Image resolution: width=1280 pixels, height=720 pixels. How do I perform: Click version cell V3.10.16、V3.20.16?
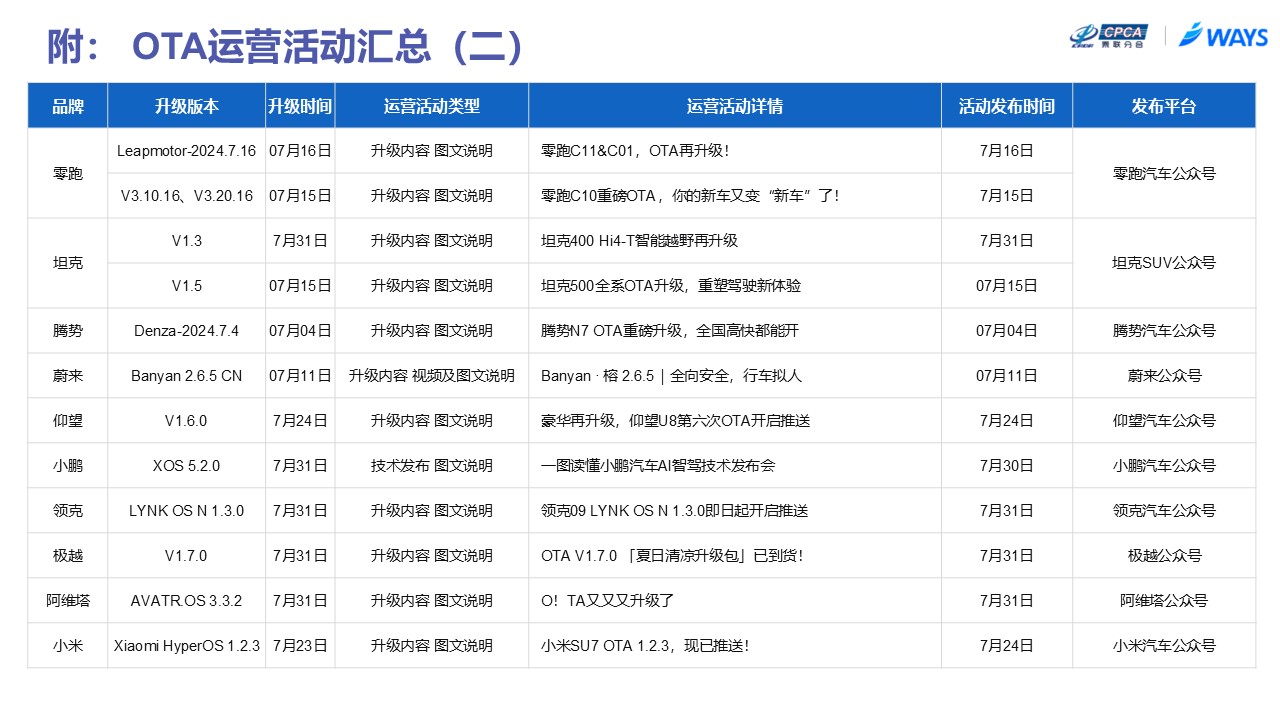[x=186, y=196]
